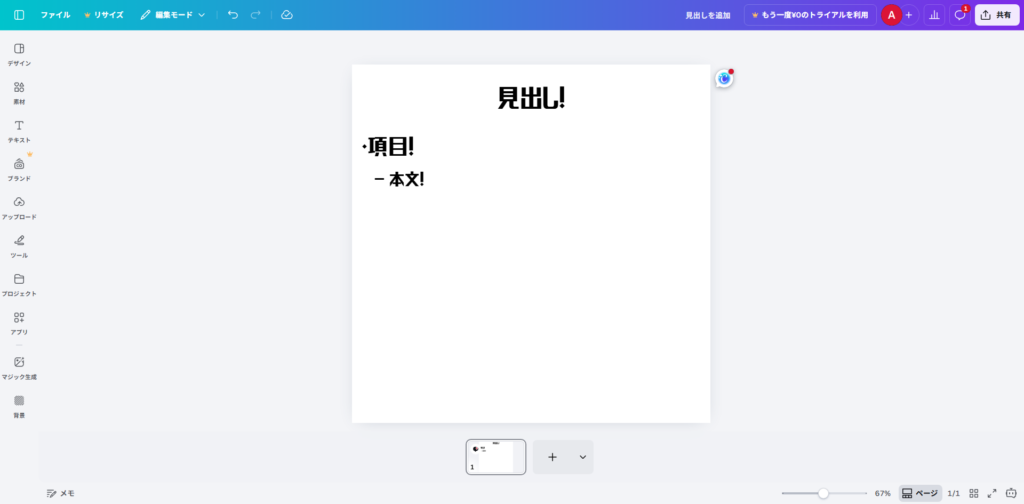Adjust the zoom level slider

[x=823, y=493]
